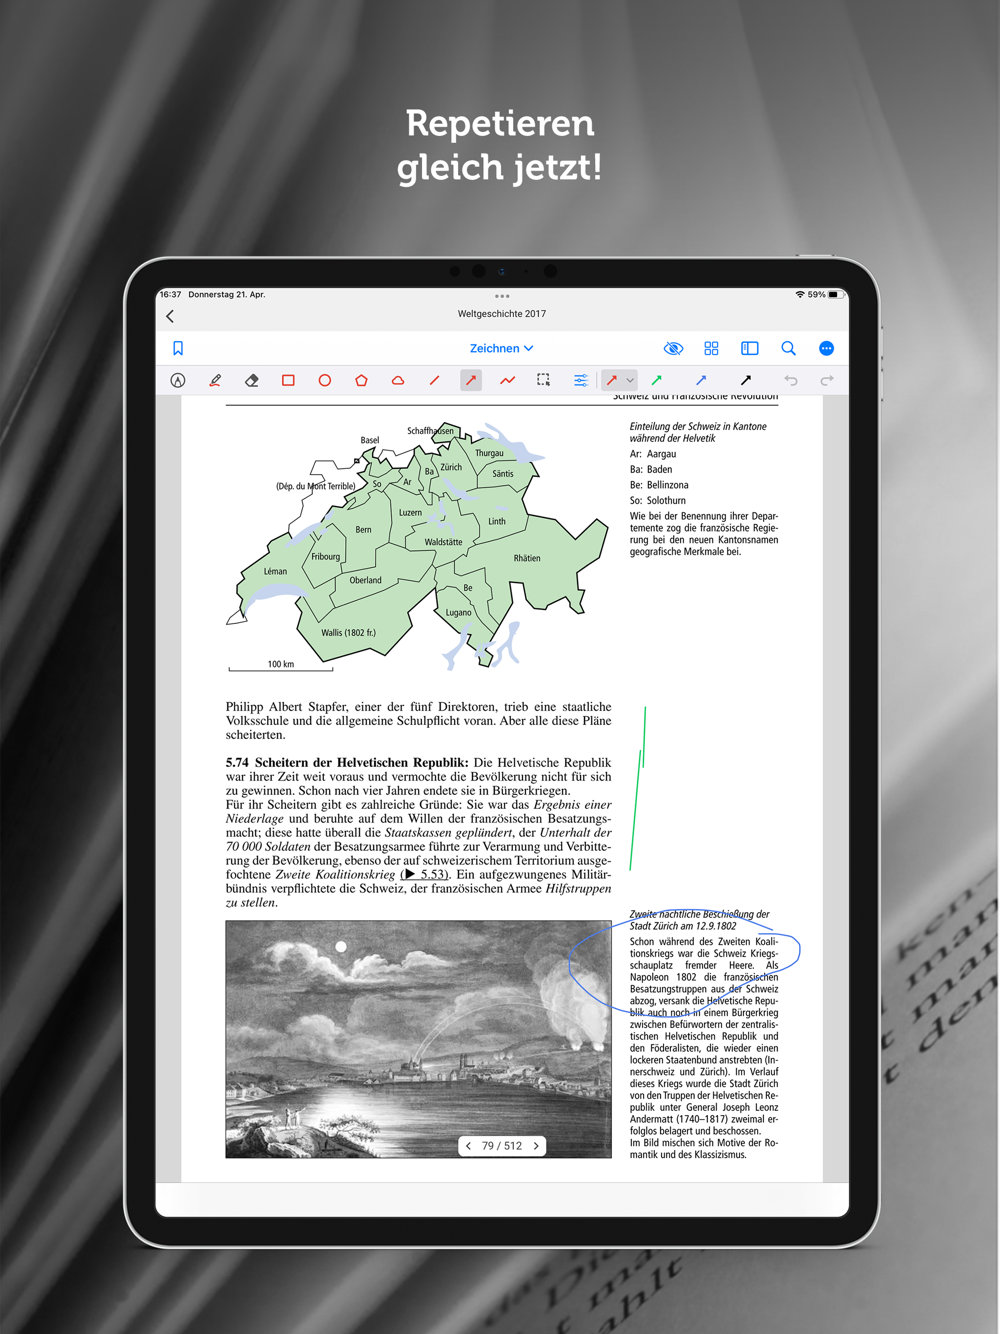This screenshot has height=1334, width=1000.
Task: Tap the Zürich bombardment engraving image
Action: click(x=418, y=1039)
